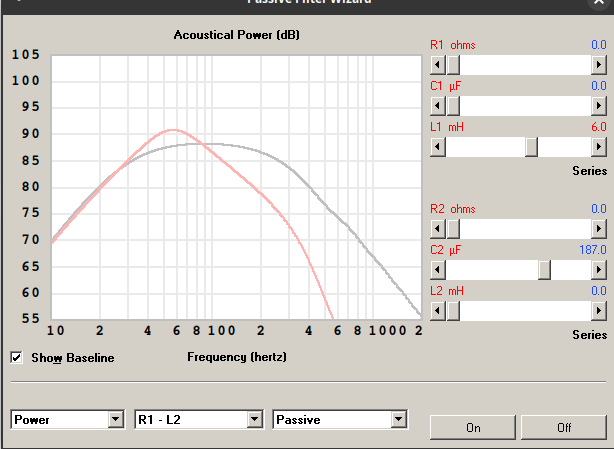
Task: Click the R1 ohms value 0.0
Action: pyautogui.click(x=599, y=45)
